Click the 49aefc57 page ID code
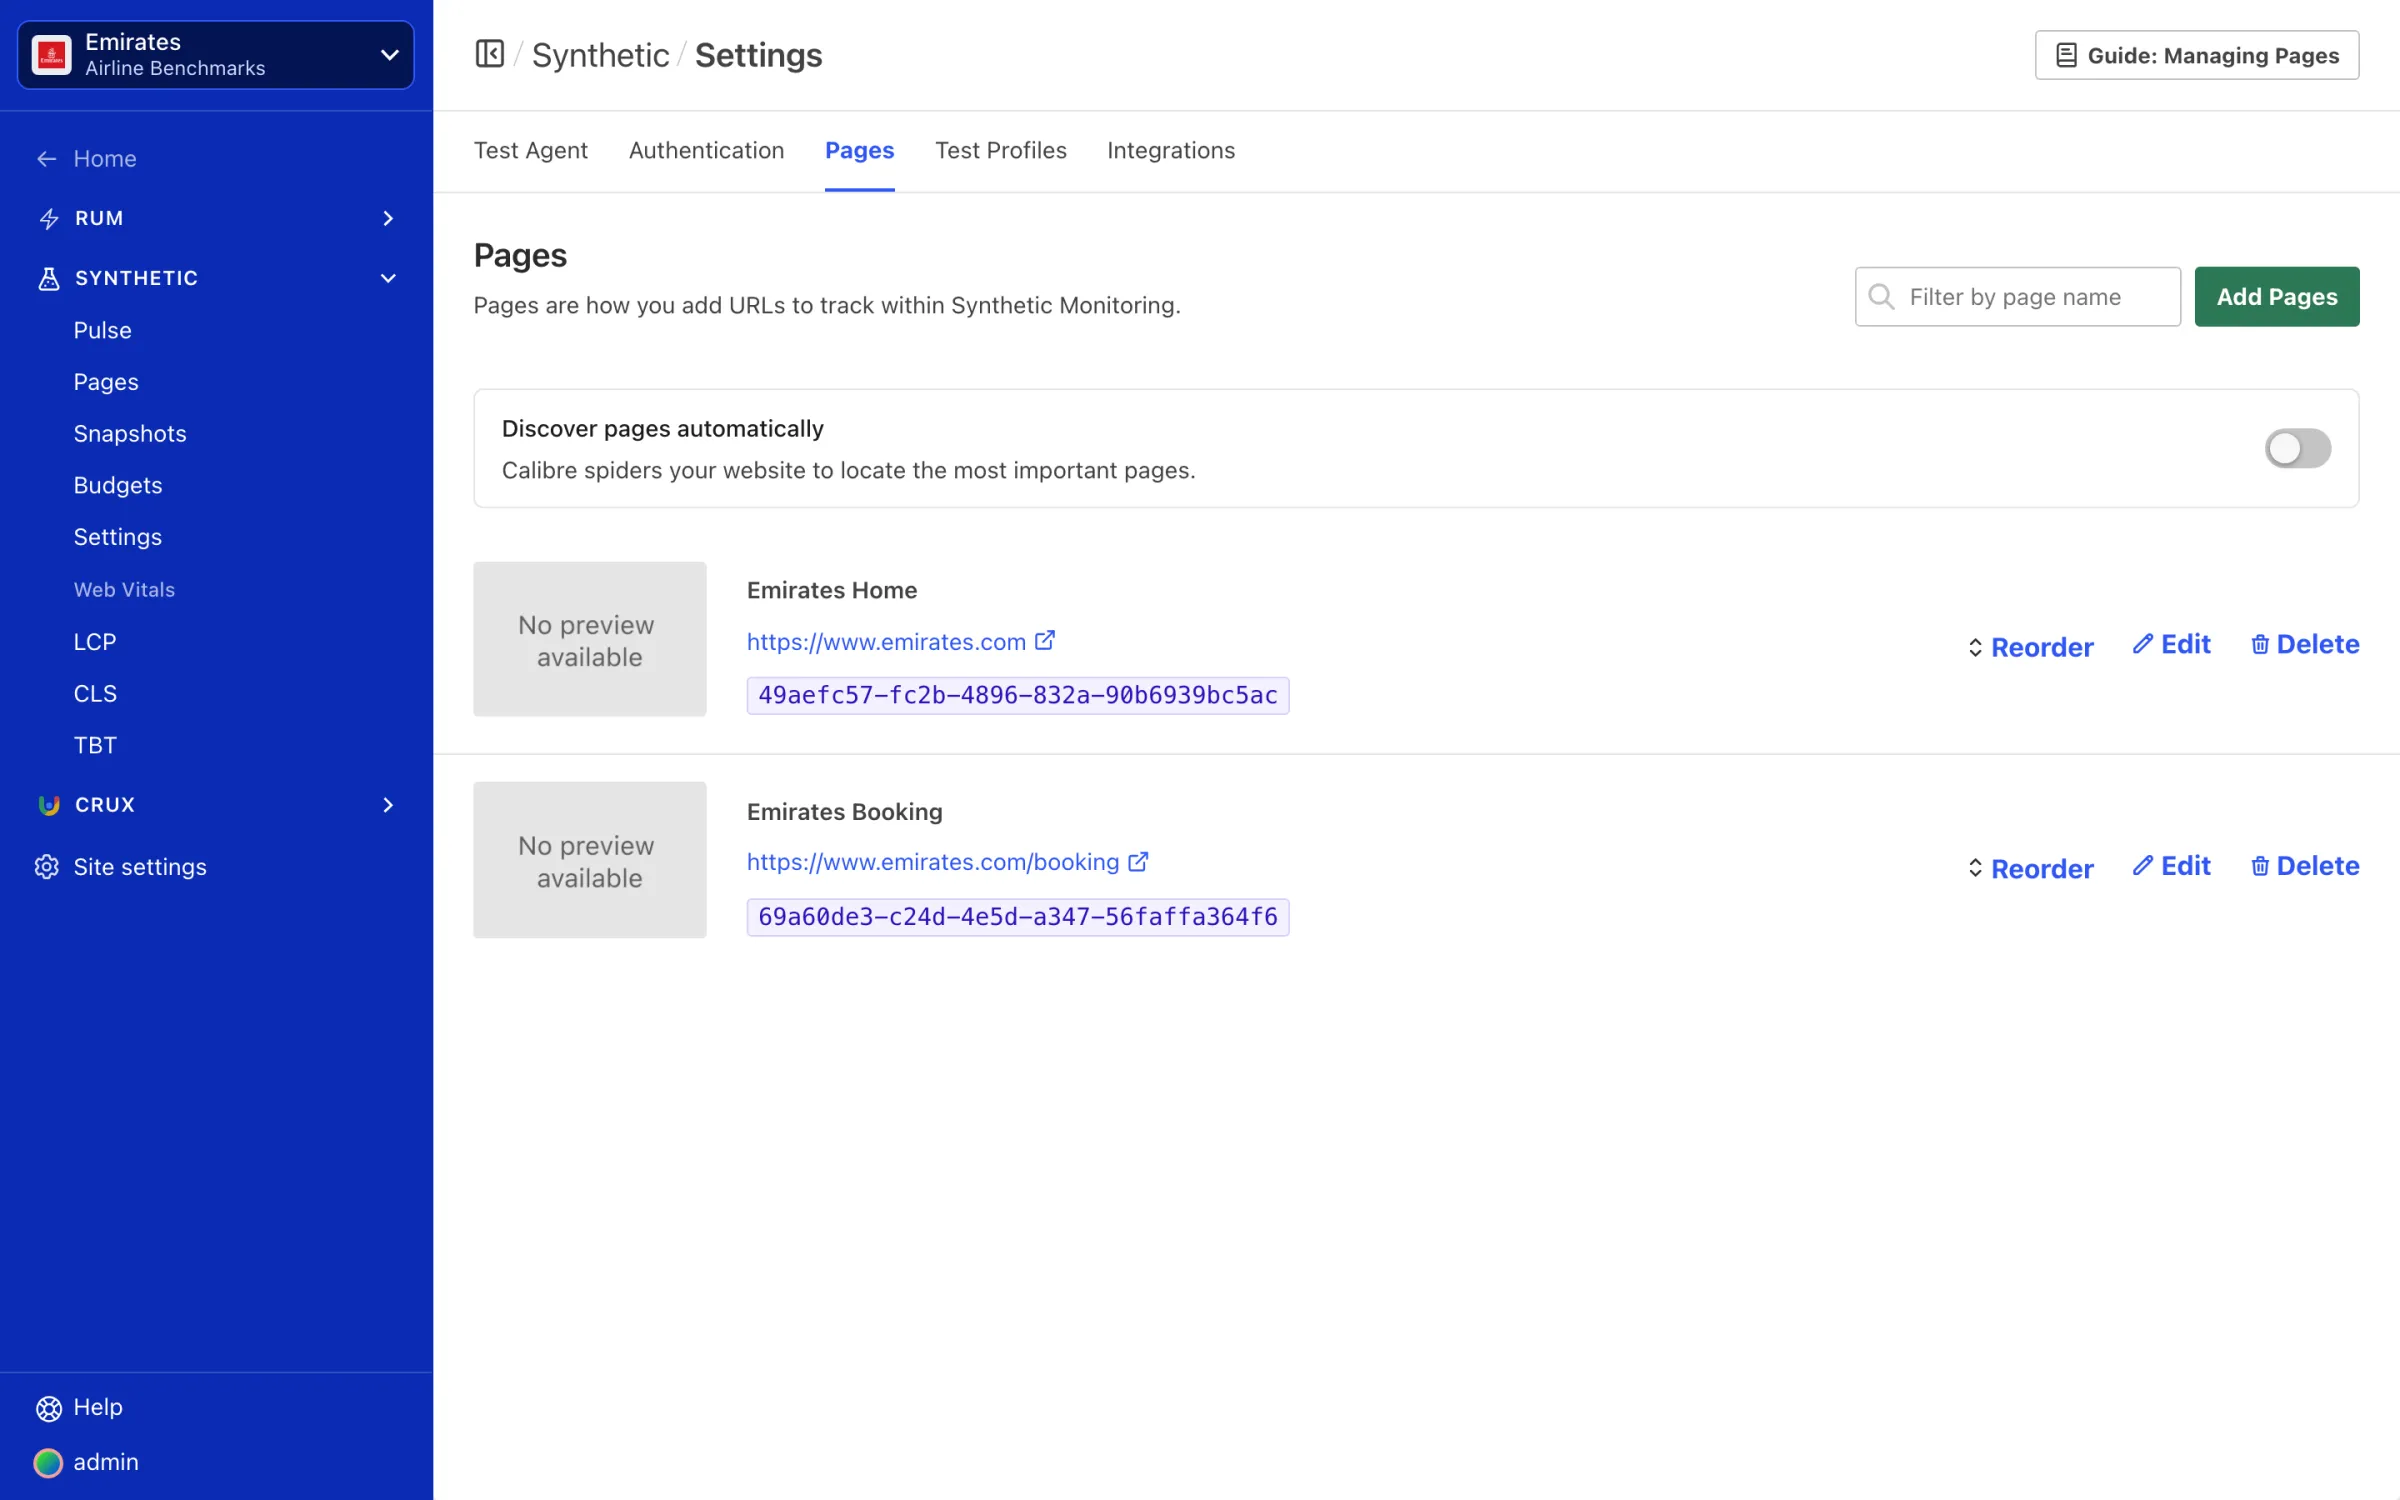The height and width of the screenshot is (1500, 2400). point(1017,695)
